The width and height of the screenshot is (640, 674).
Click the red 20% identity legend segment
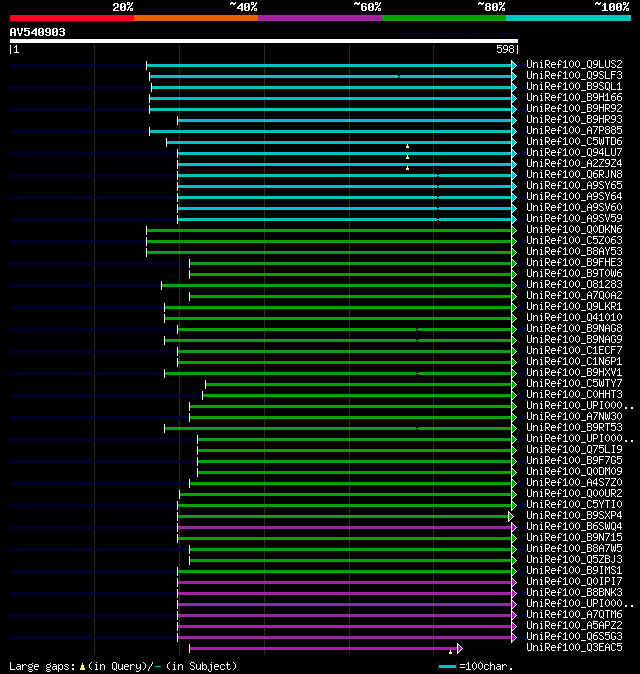pos(72,18)
